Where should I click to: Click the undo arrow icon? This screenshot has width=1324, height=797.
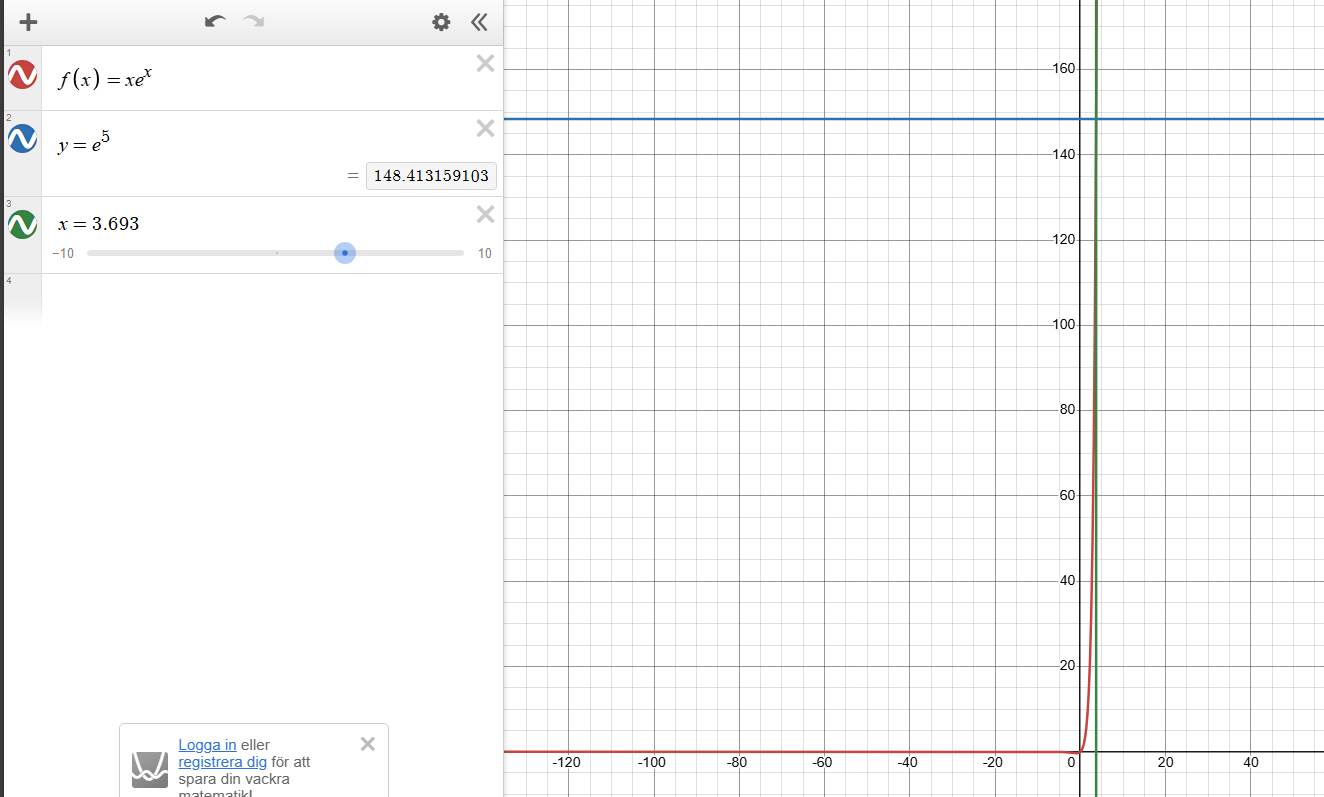tap(215, 22)
